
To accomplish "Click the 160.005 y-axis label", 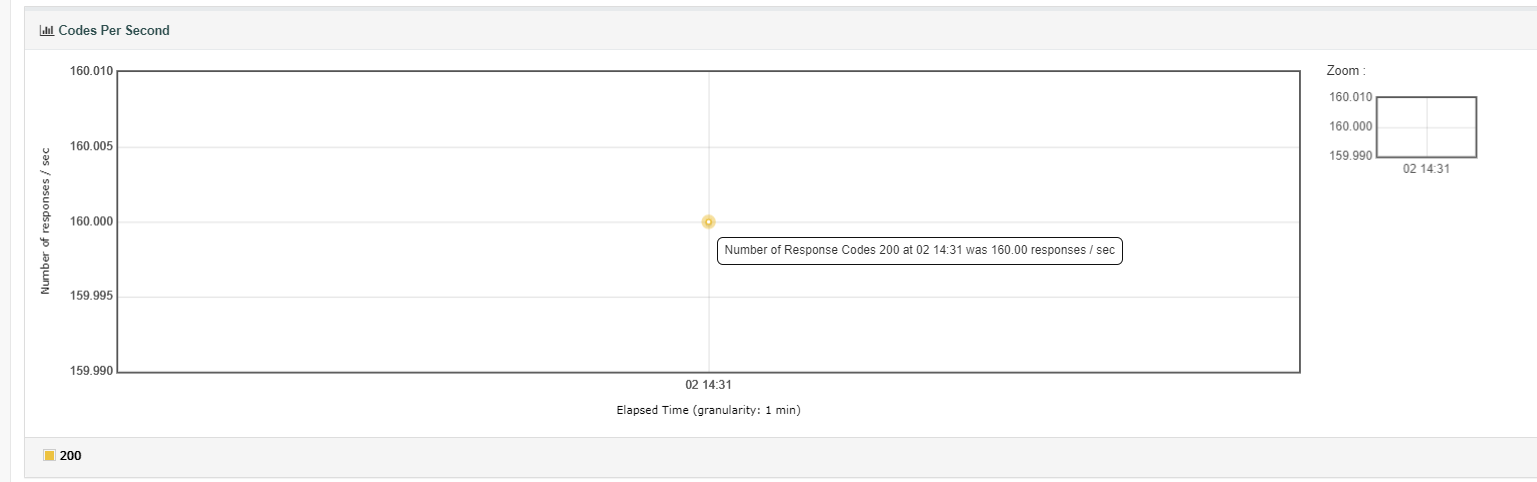I will 92,147.
